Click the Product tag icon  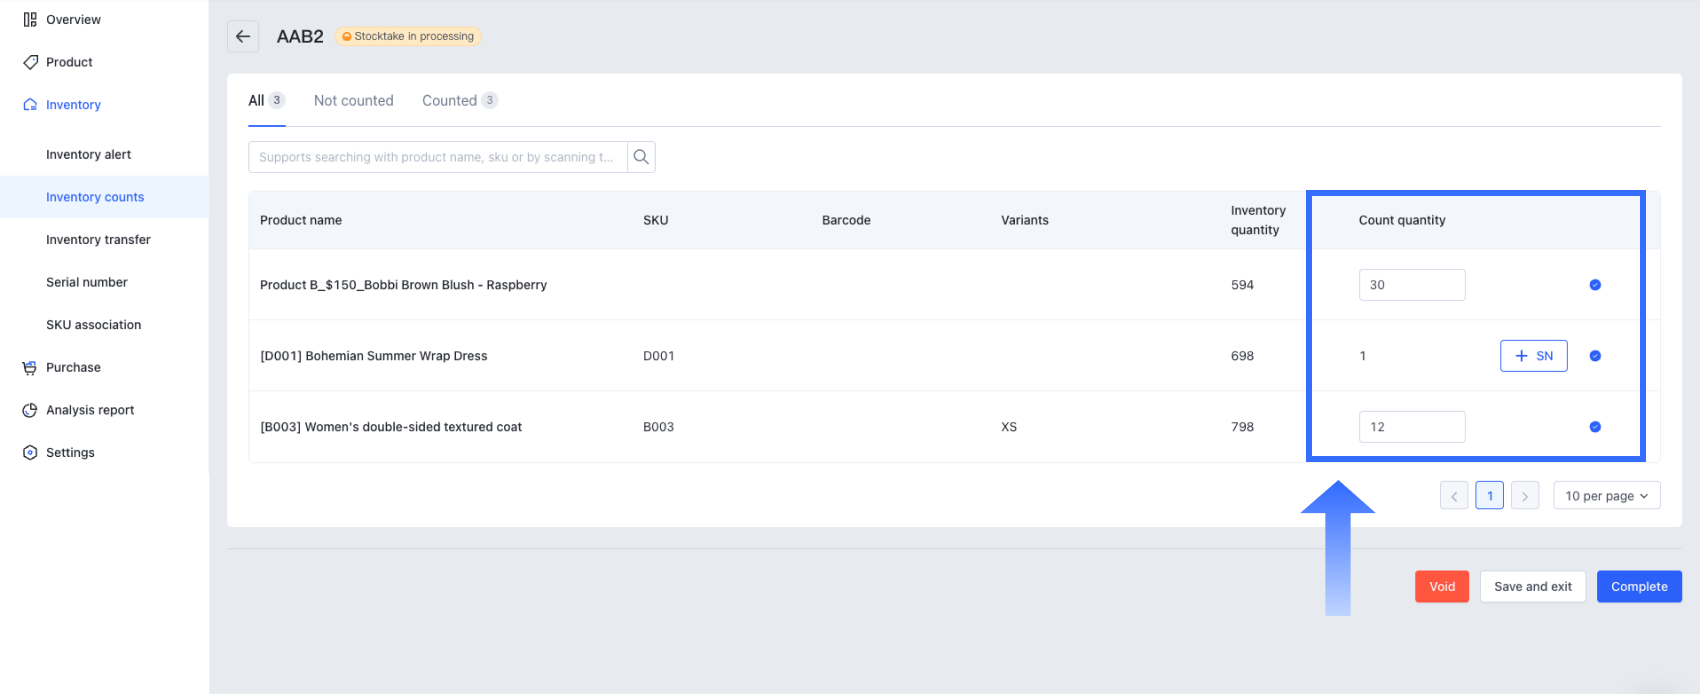(x=30, y=62)
